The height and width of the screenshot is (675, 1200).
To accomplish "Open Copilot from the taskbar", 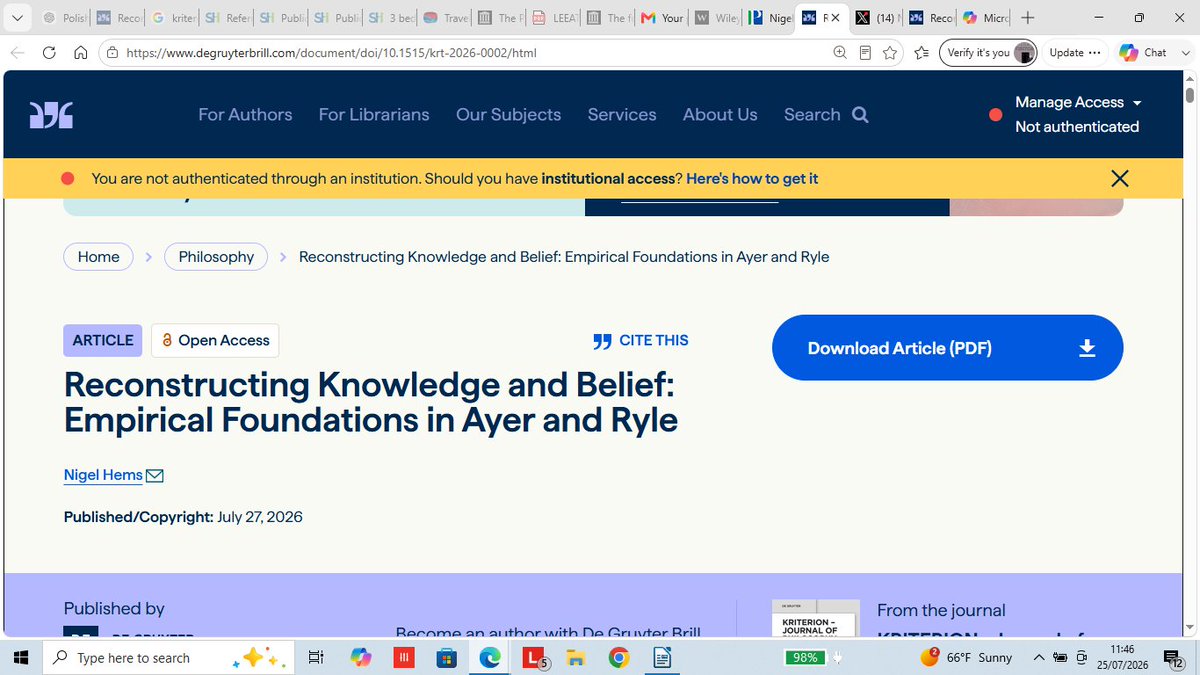I will pos(361,657).
